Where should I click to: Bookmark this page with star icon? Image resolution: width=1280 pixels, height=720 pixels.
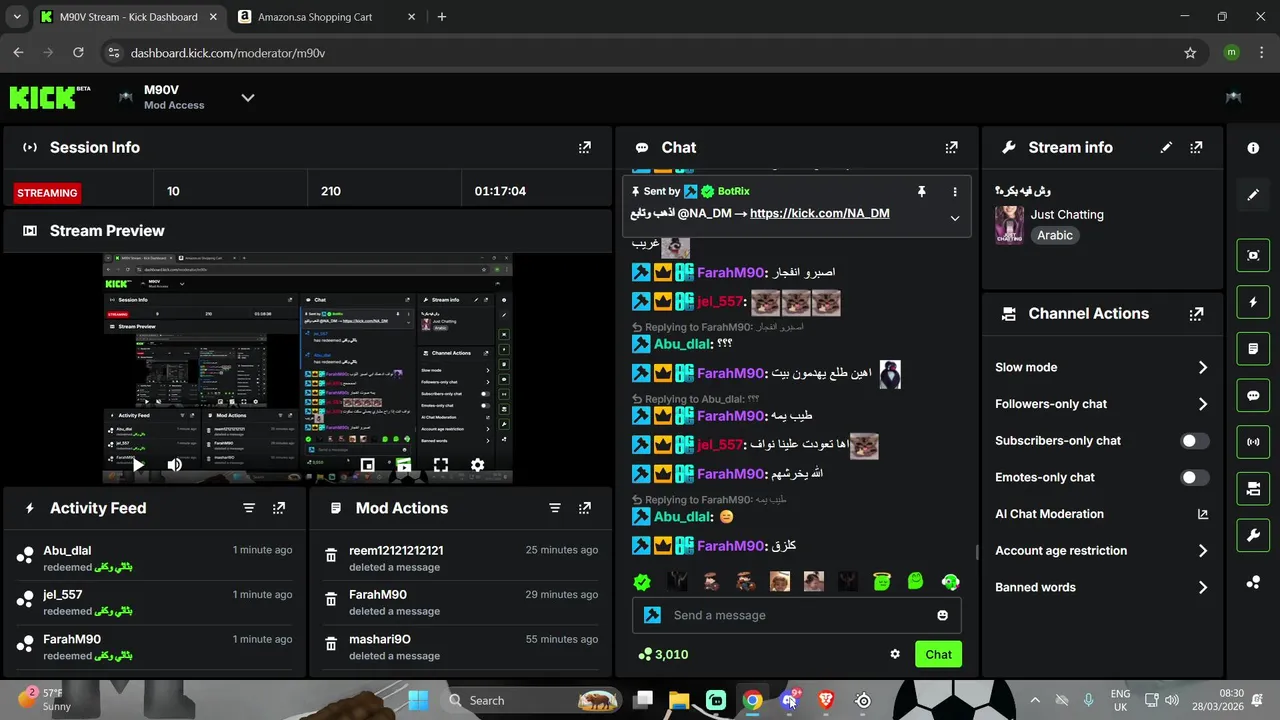(1190, 53)
